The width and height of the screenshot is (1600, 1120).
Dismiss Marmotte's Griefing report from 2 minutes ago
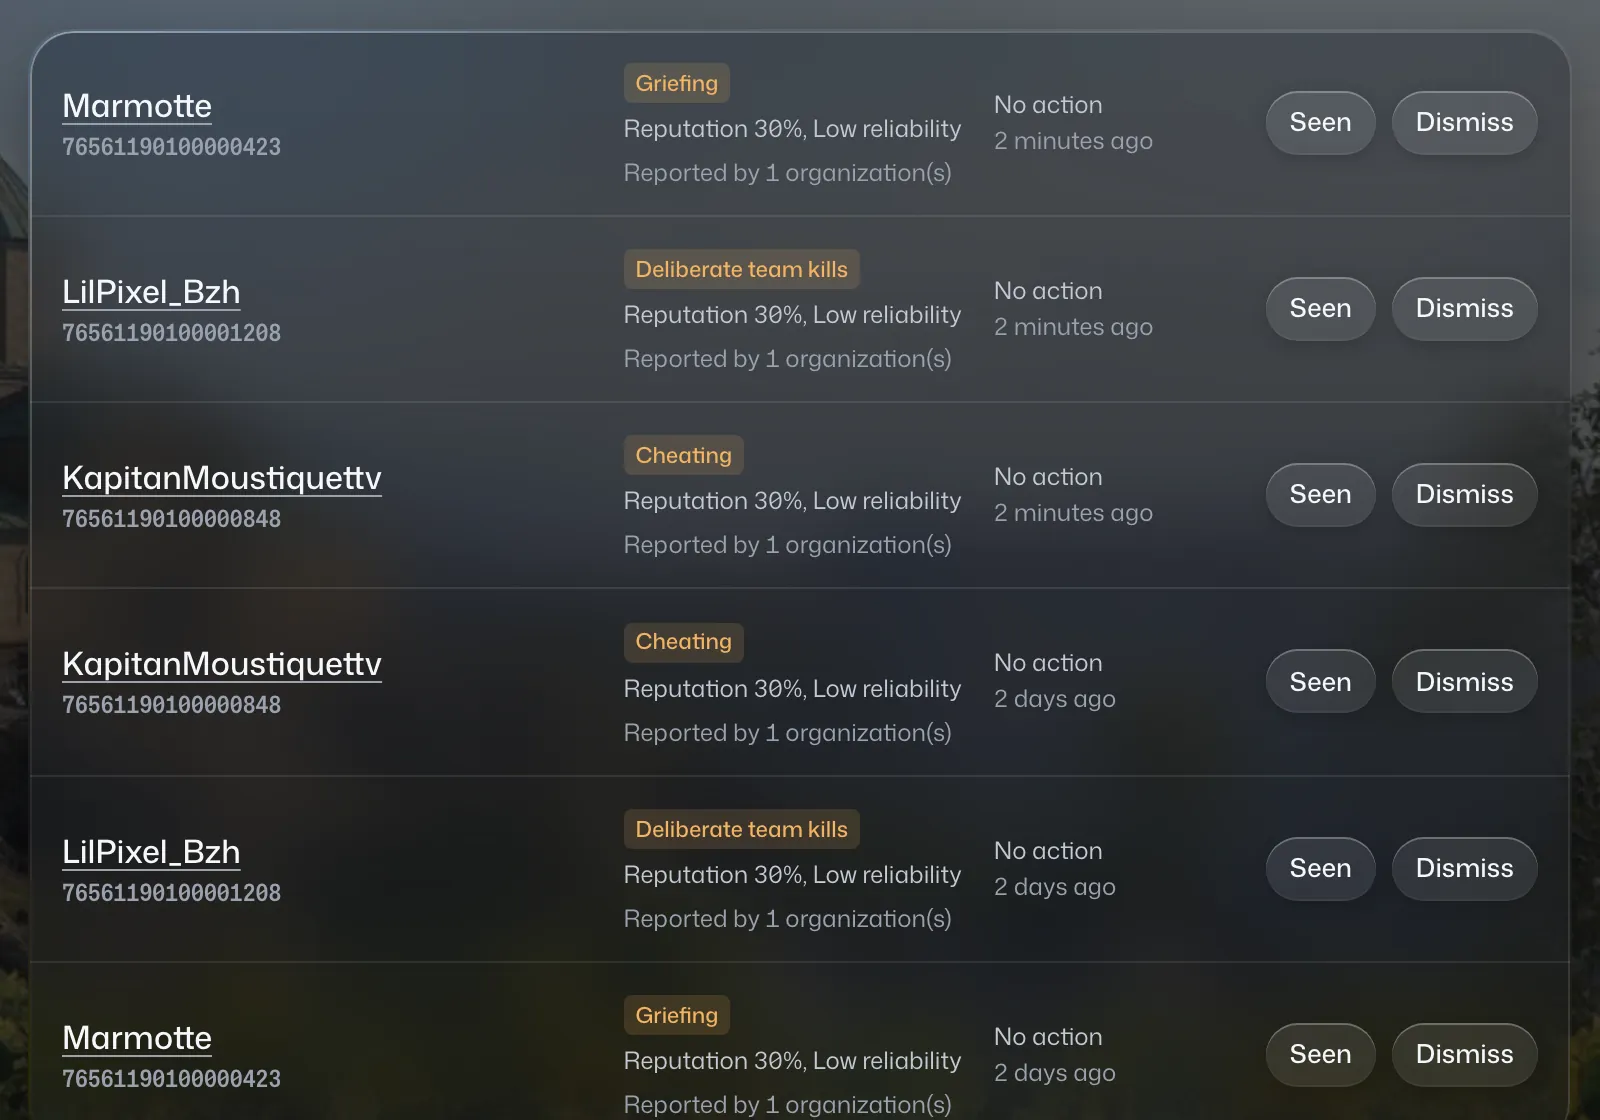click(1464, 123)
